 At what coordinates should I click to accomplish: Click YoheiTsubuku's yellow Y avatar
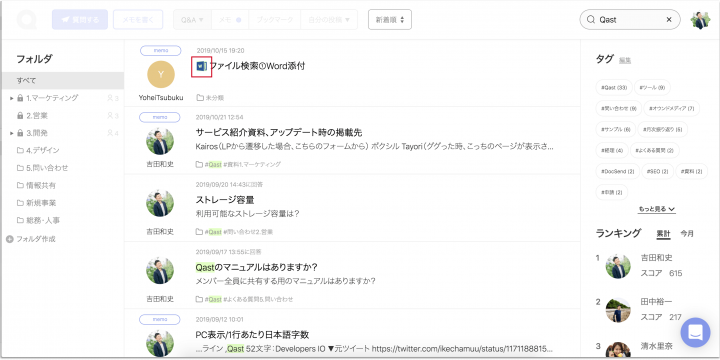(161, 75)
